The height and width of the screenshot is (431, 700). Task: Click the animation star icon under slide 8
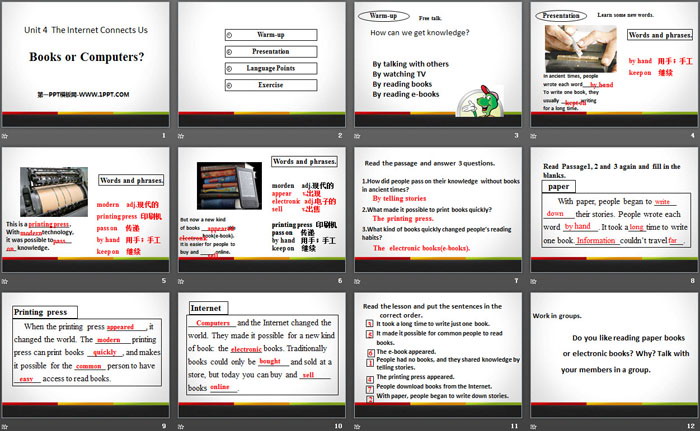(x=533, y=281)
